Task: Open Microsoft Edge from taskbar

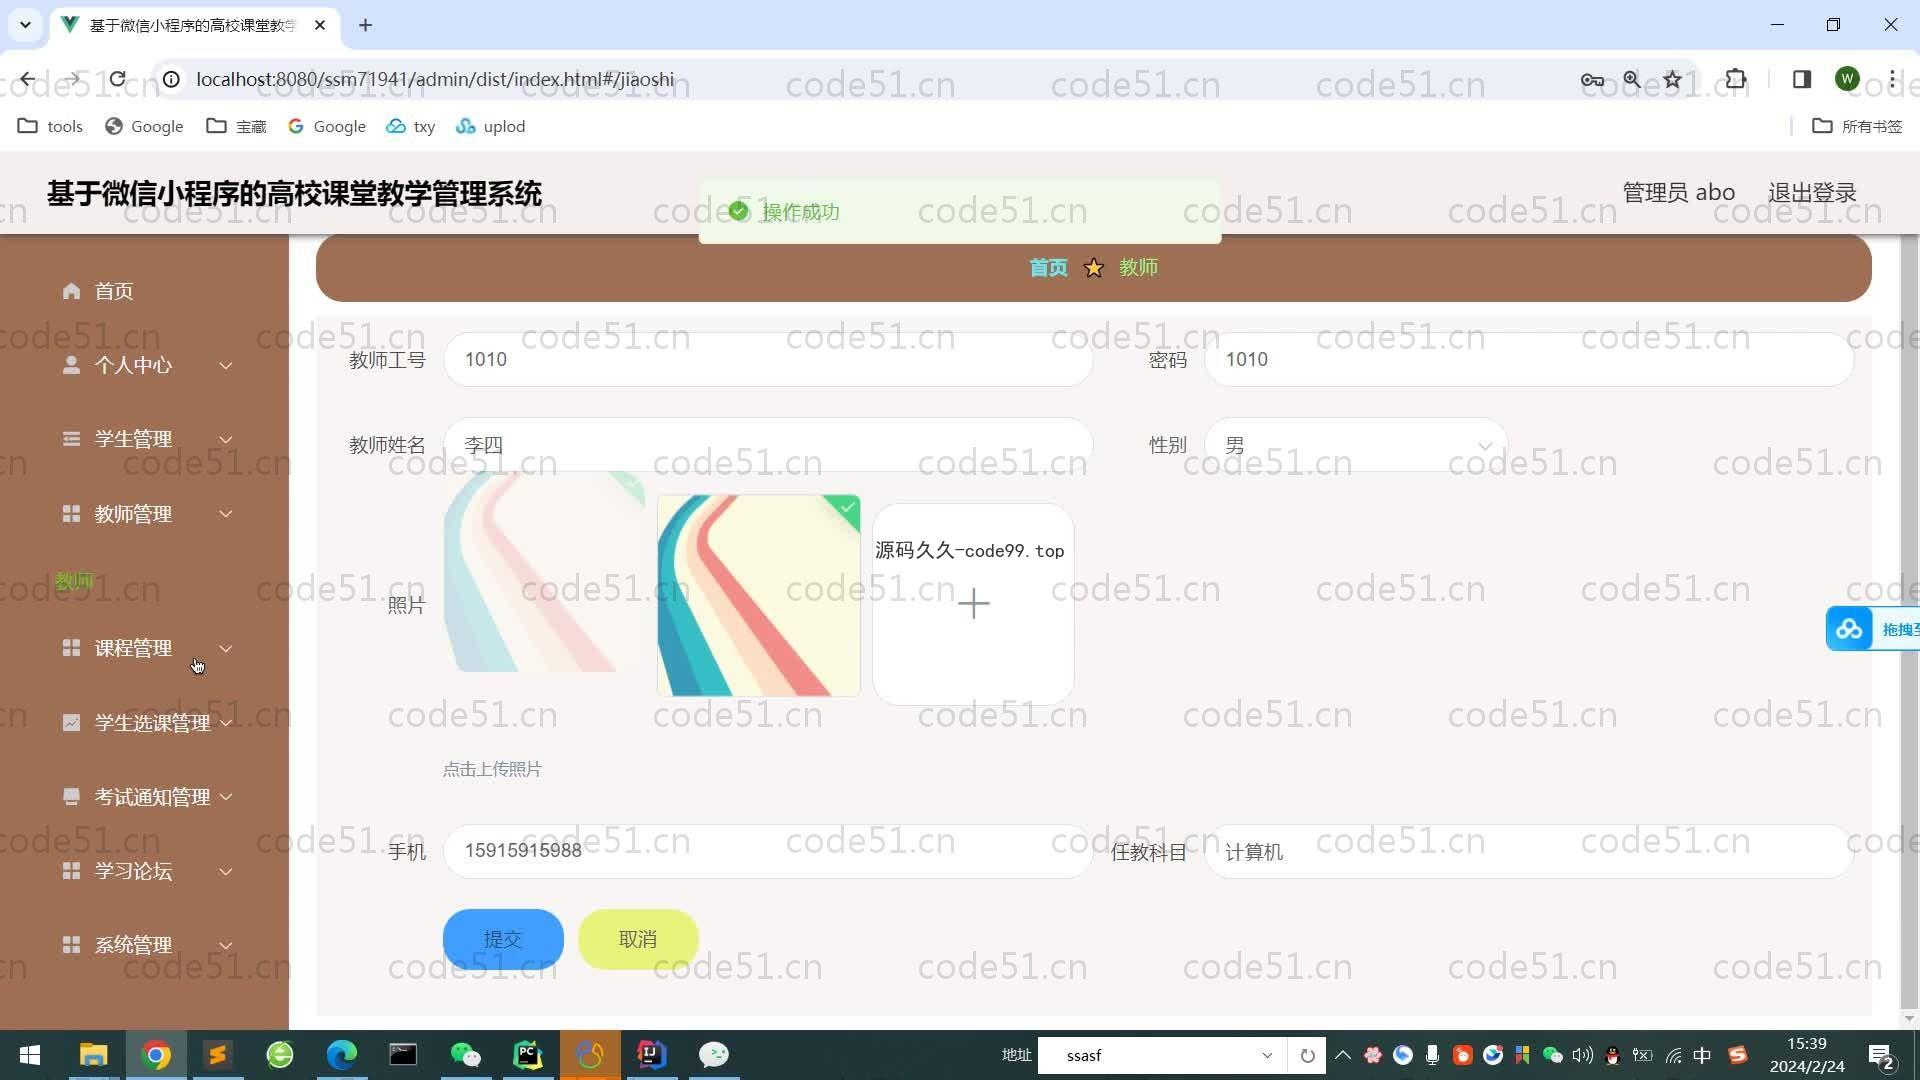Action: pos(342,1055)
